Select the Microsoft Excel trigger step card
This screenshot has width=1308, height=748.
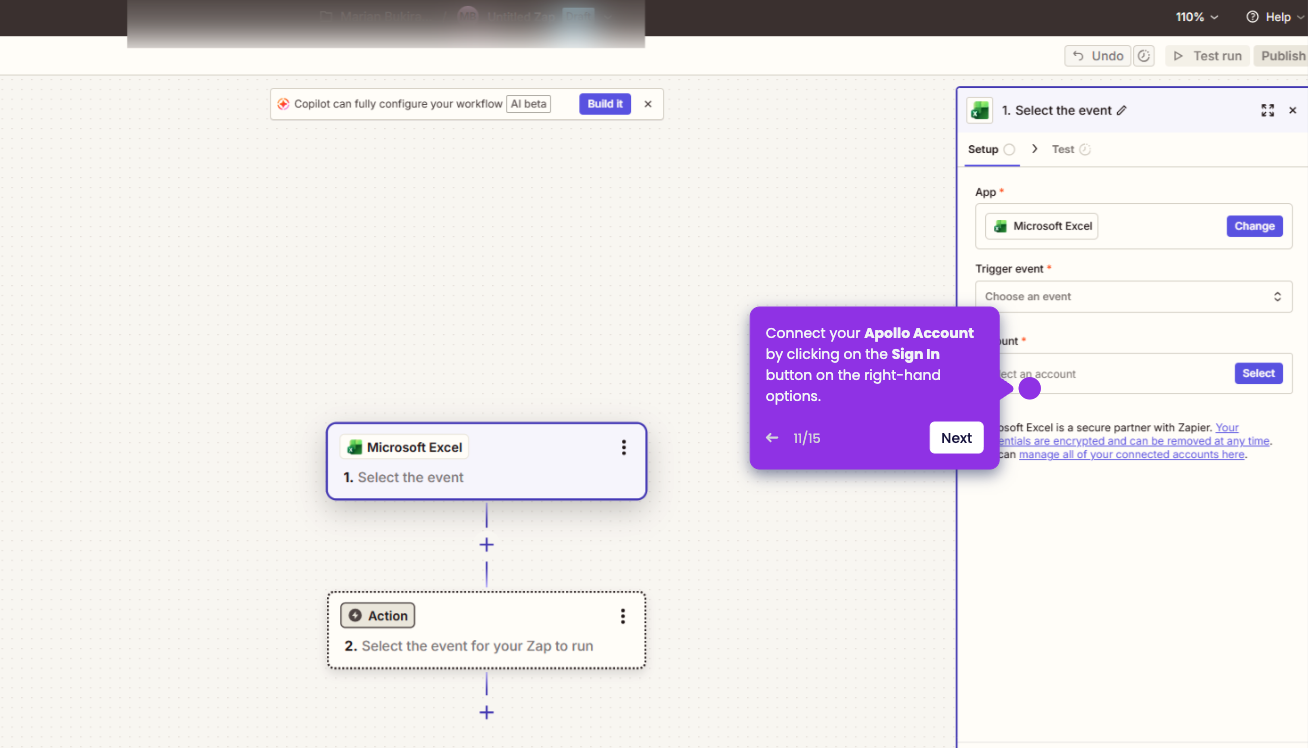[x=487, y=461]
